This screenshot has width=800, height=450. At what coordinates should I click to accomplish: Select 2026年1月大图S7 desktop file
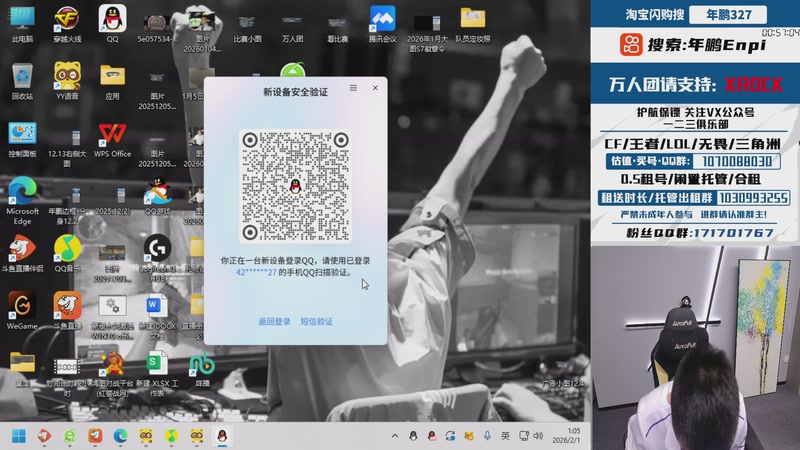pyautogui.click(x=428, y=32)
